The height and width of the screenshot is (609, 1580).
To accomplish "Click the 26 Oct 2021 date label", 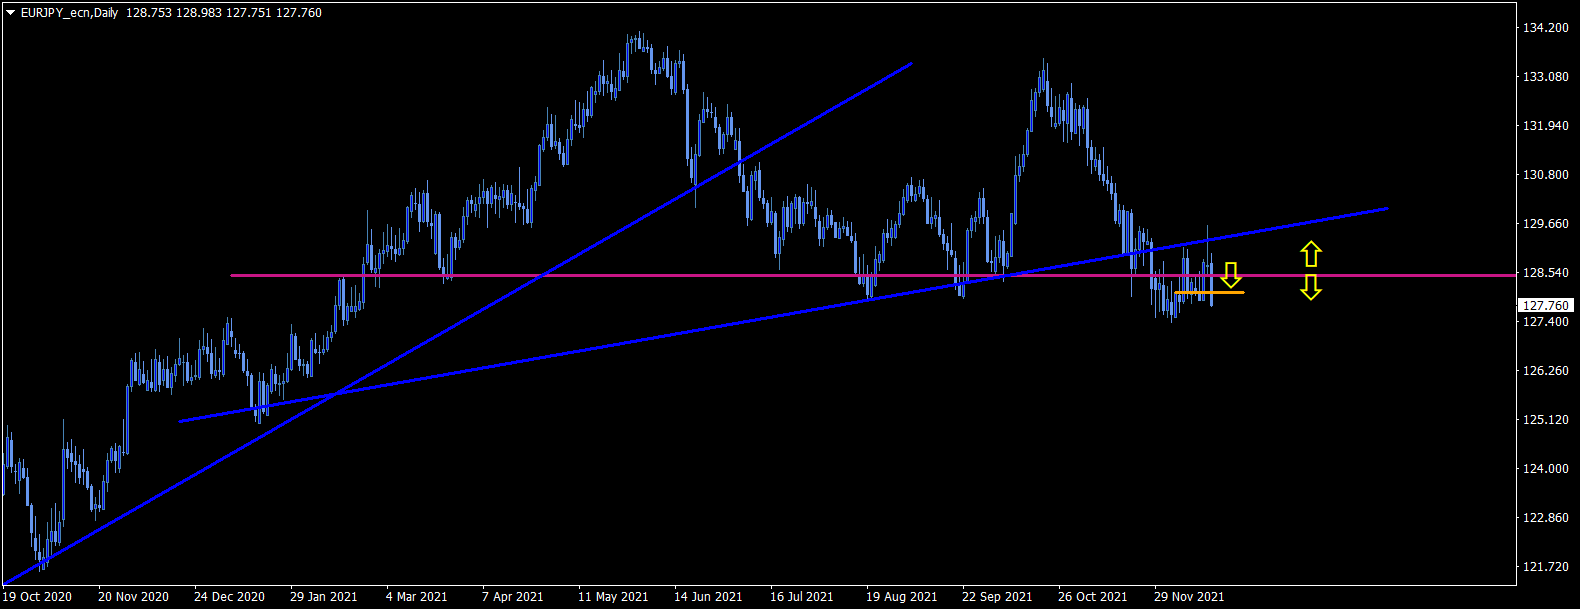I will coord(1092,597).
